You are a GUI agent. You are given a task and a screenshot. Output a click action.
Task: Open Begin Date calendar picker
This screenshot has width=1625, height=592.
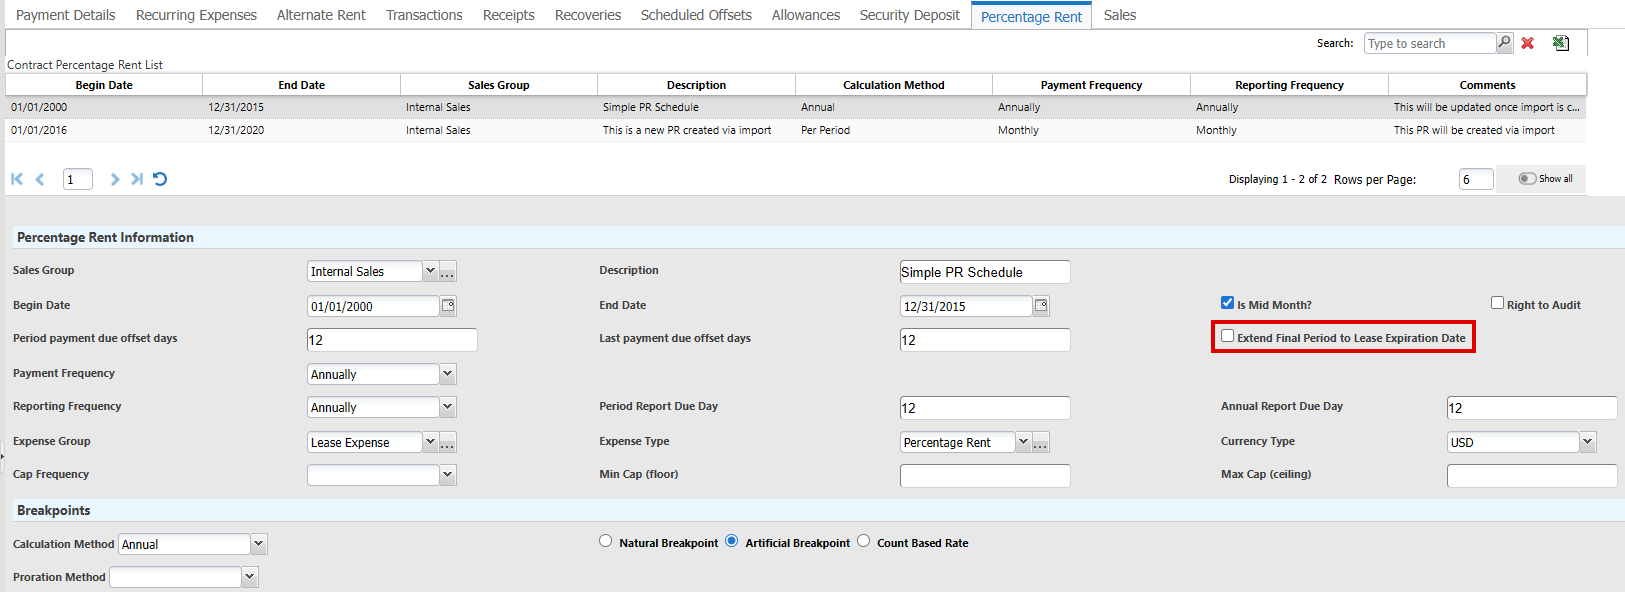[x=448, y=306]
